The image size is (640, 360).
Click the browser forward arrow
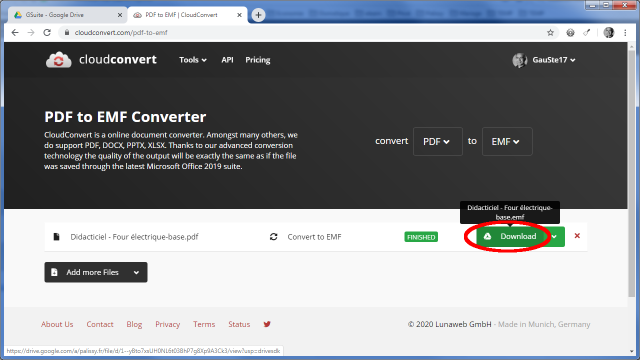(x=31, y=33)
